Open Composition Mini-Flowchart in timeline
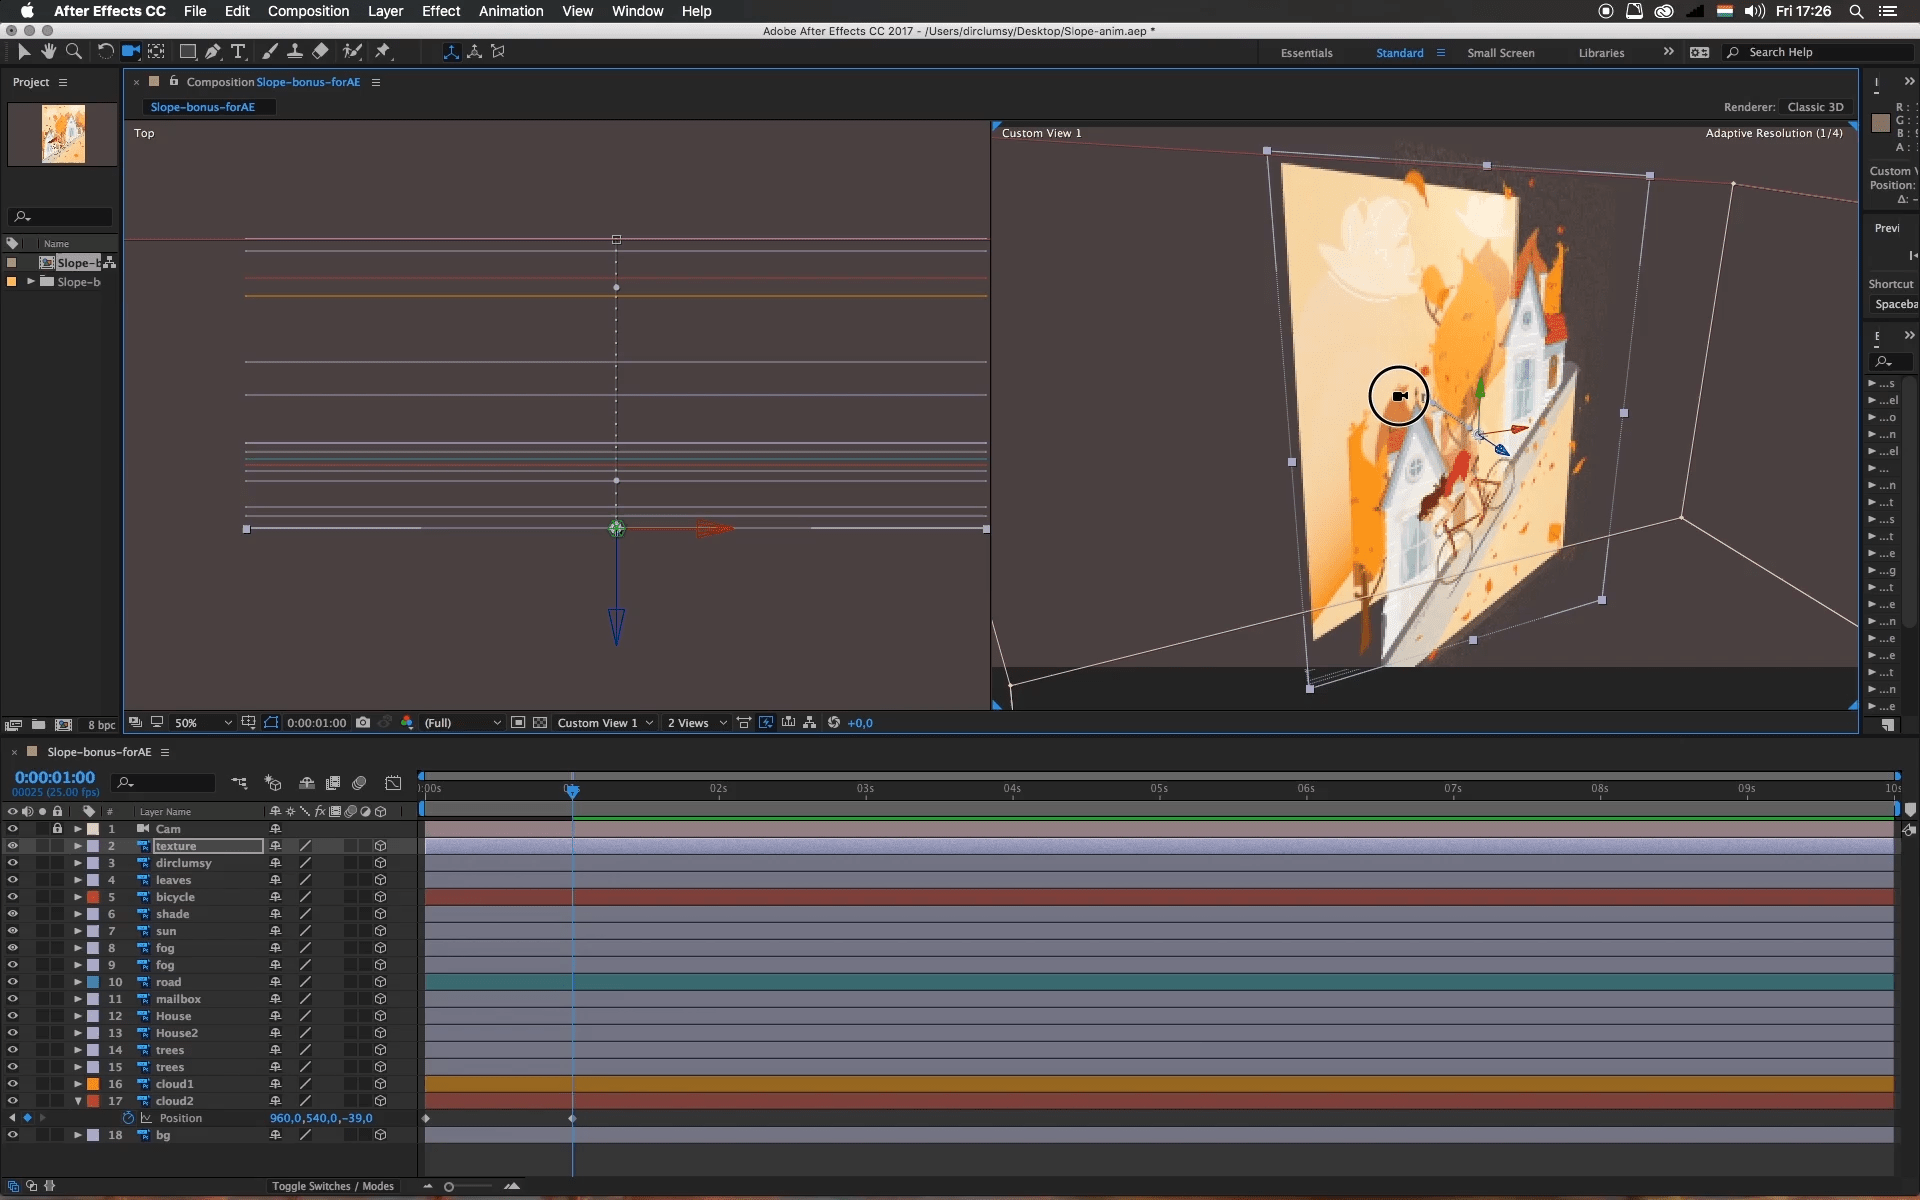This screenshot has width=1920, height=1200. coord(239,783)
